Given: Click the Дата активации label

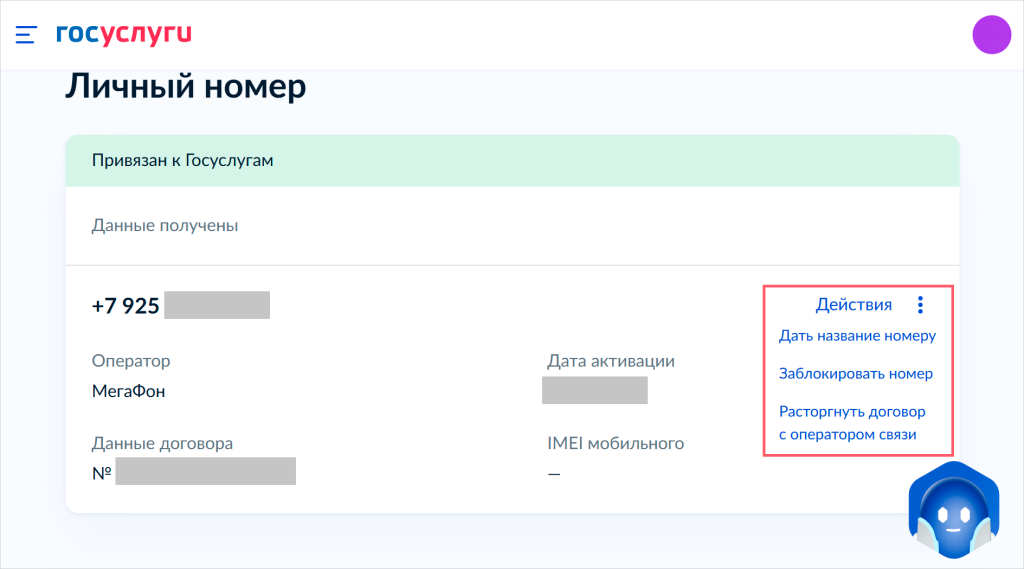Looking at the screenshot, I should [611, 361].
